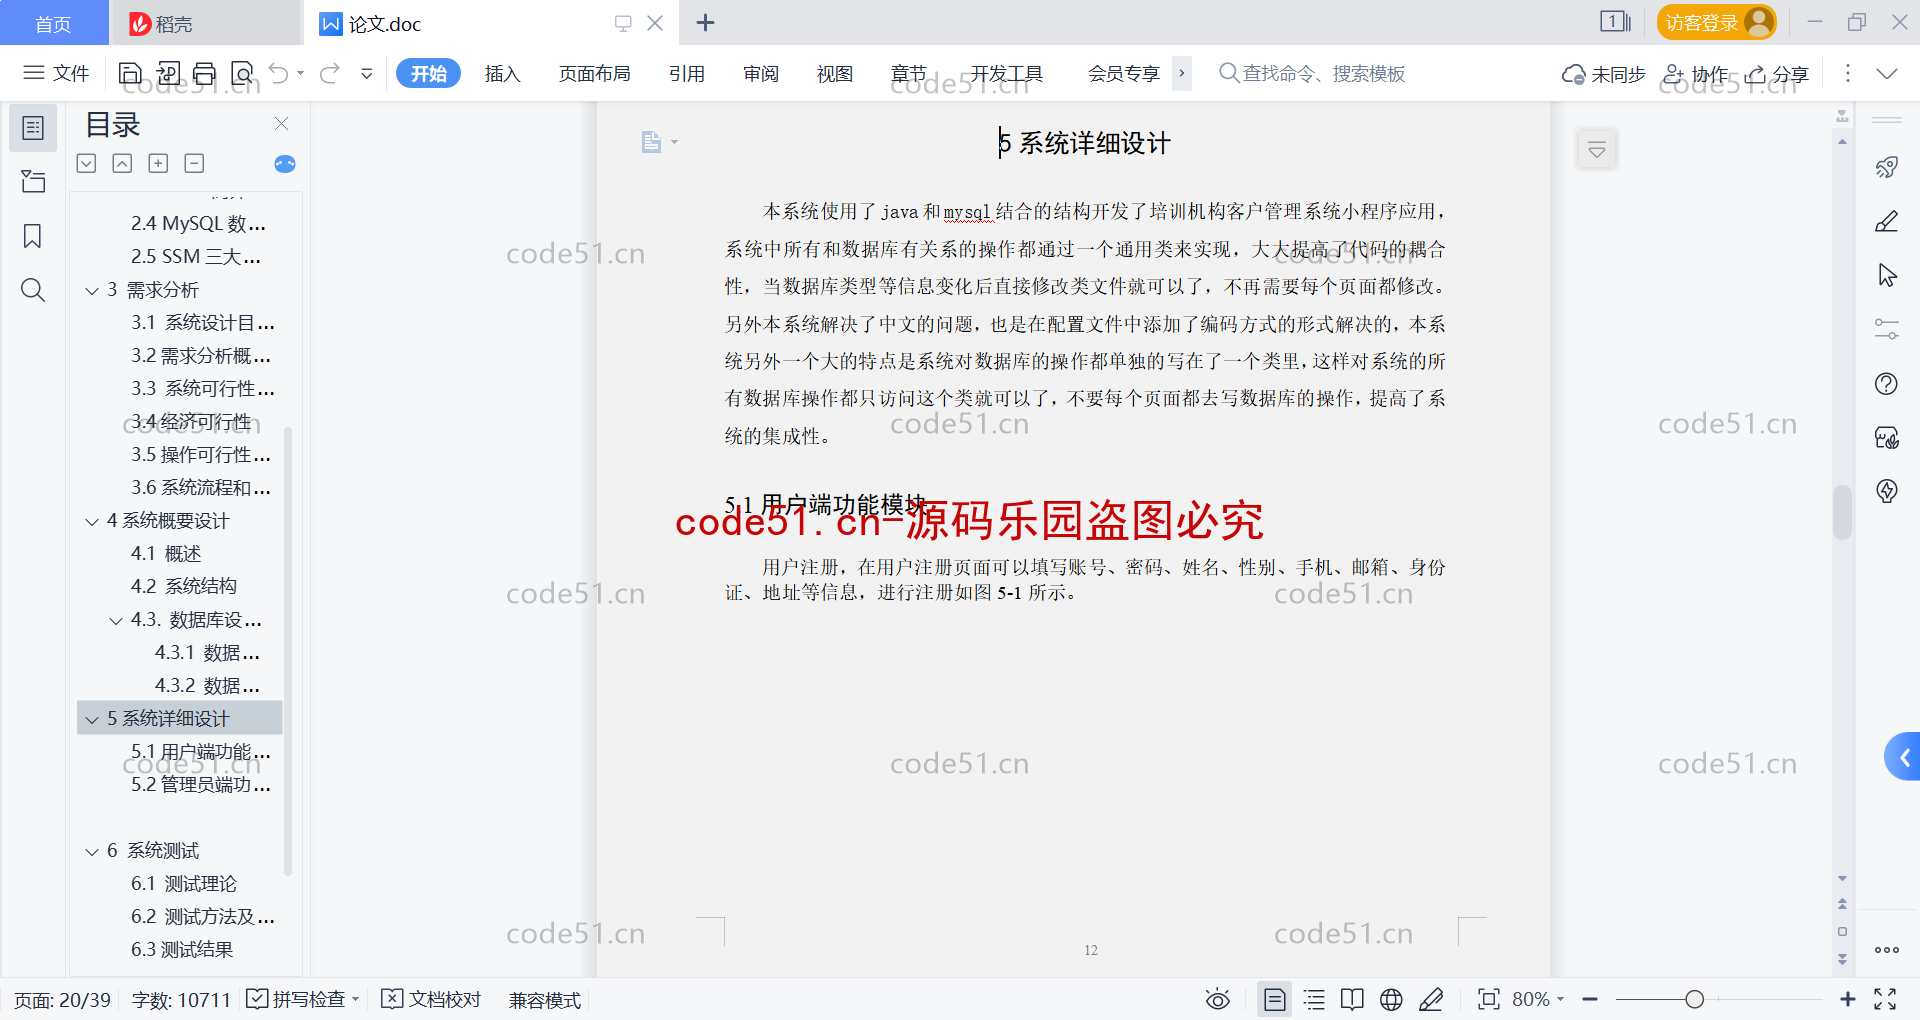This screenshot has height=1020, width=1920.
Task: Collapse section 3 需求分析 in outline
Action: click(92, 291)
